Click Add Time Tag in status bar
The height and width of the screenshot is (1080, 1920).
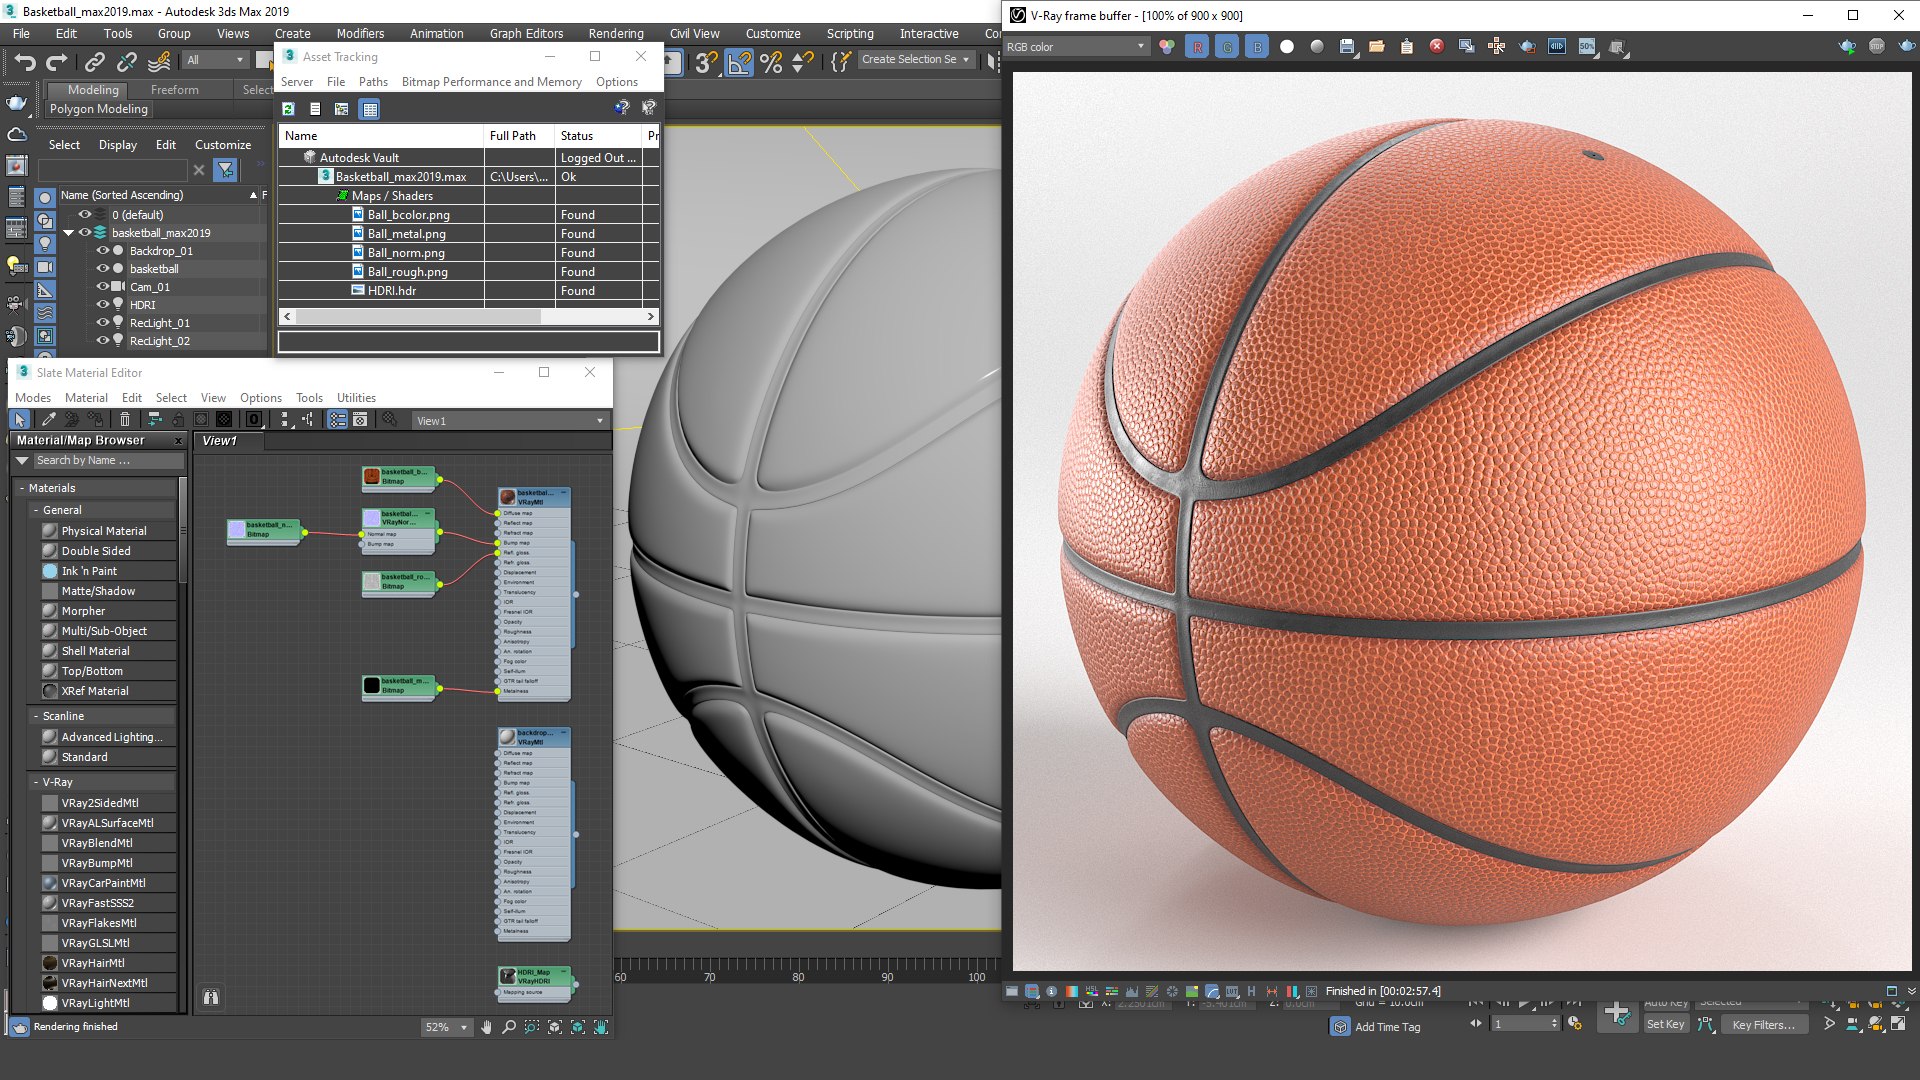1387,1027
